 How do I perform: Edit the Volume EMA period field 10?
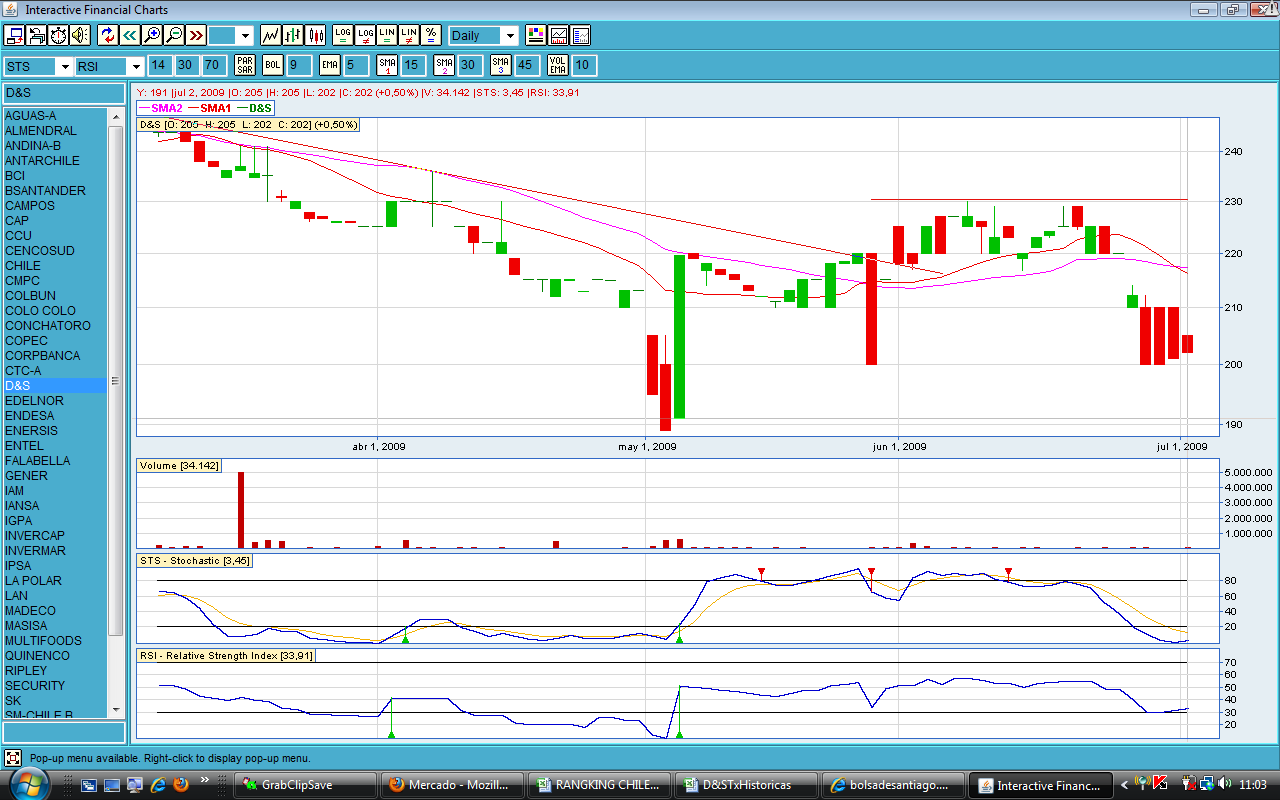pyautogui.click(x=584, y=66)
